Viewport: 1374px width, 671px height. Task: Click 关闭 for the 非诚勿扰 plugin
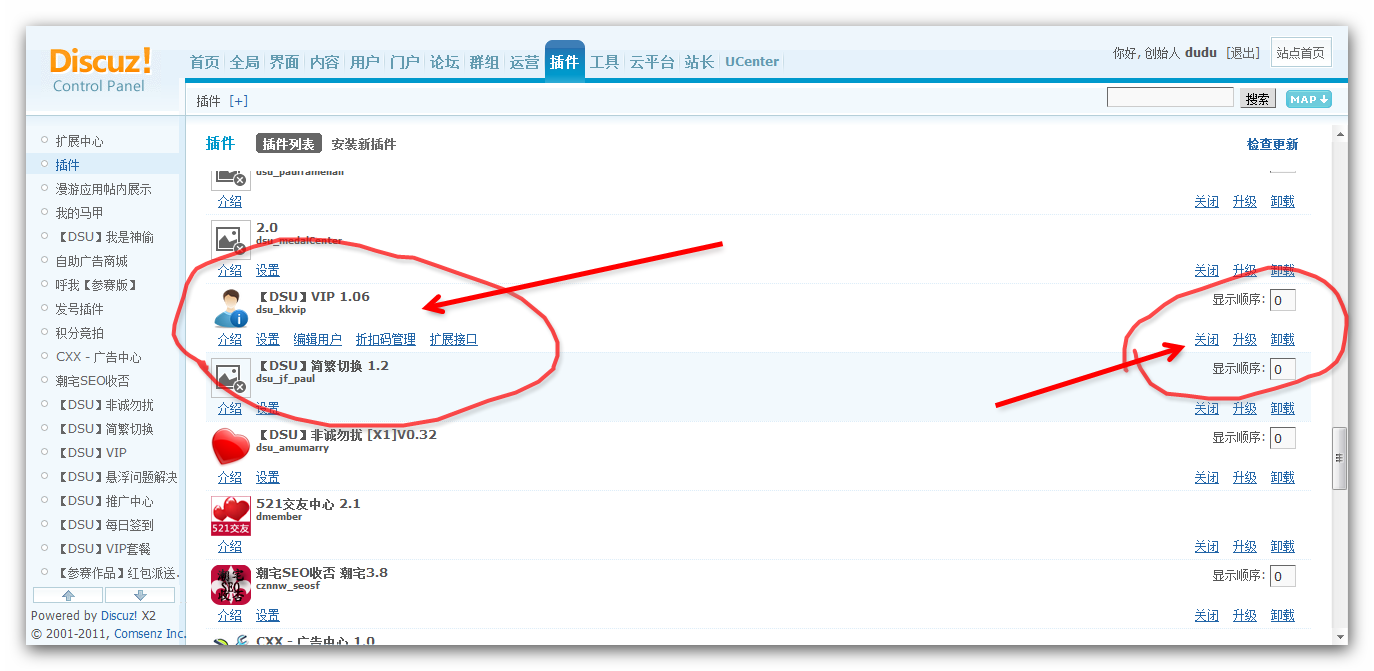[1206, 478]
